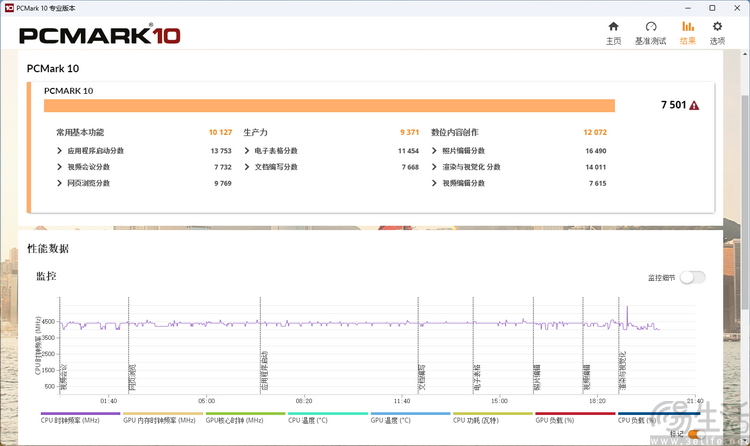The image size is (750, 446).
Task: Click the 电子表格 marker on the chart
Action: [x=477, y=378]
